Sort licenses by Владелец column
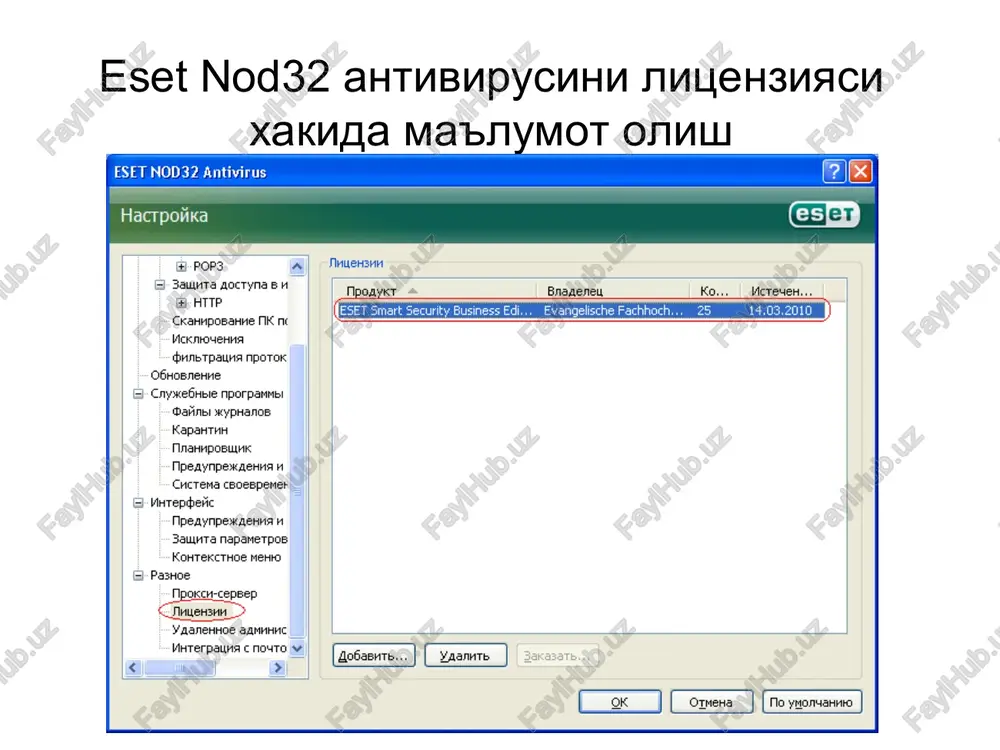This screenshot has height=750, width=1000. [x=613, y=291]
